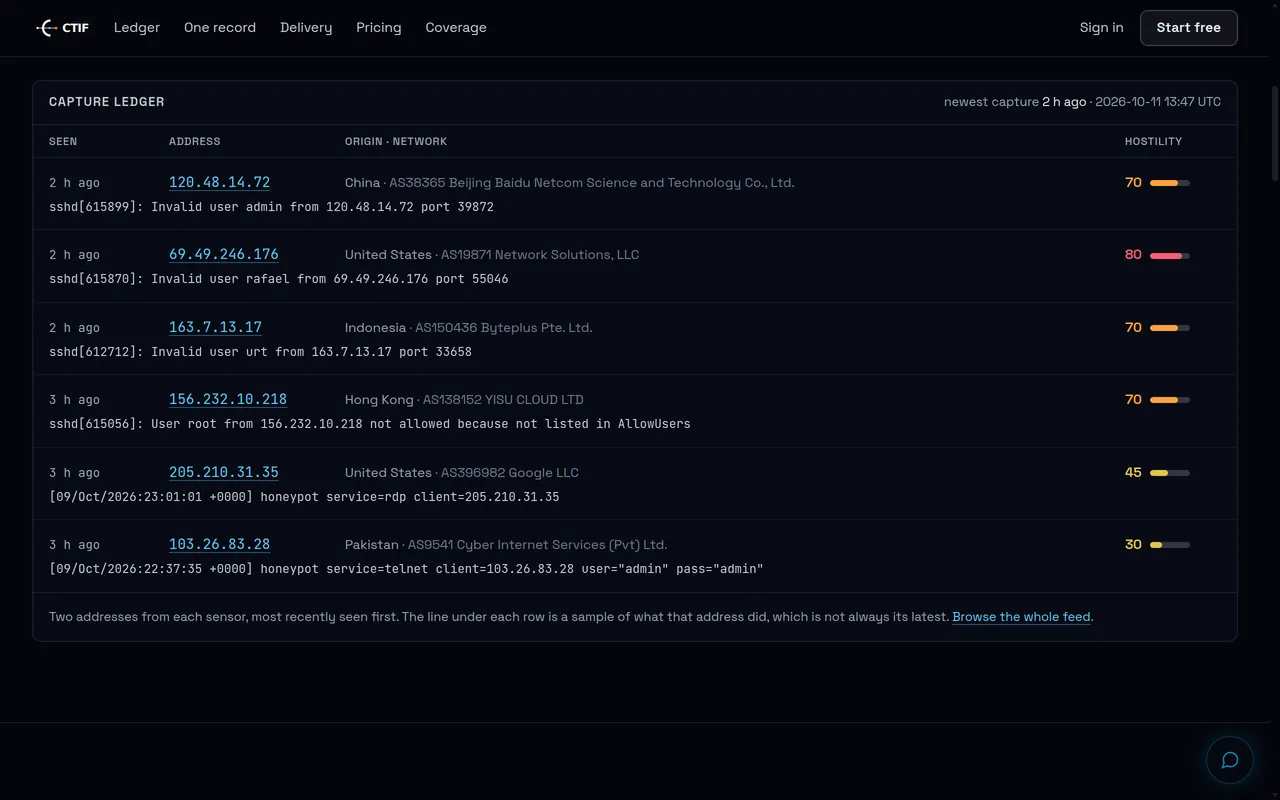
Task: Click the Invalid user urt log line
Action: 260,352
